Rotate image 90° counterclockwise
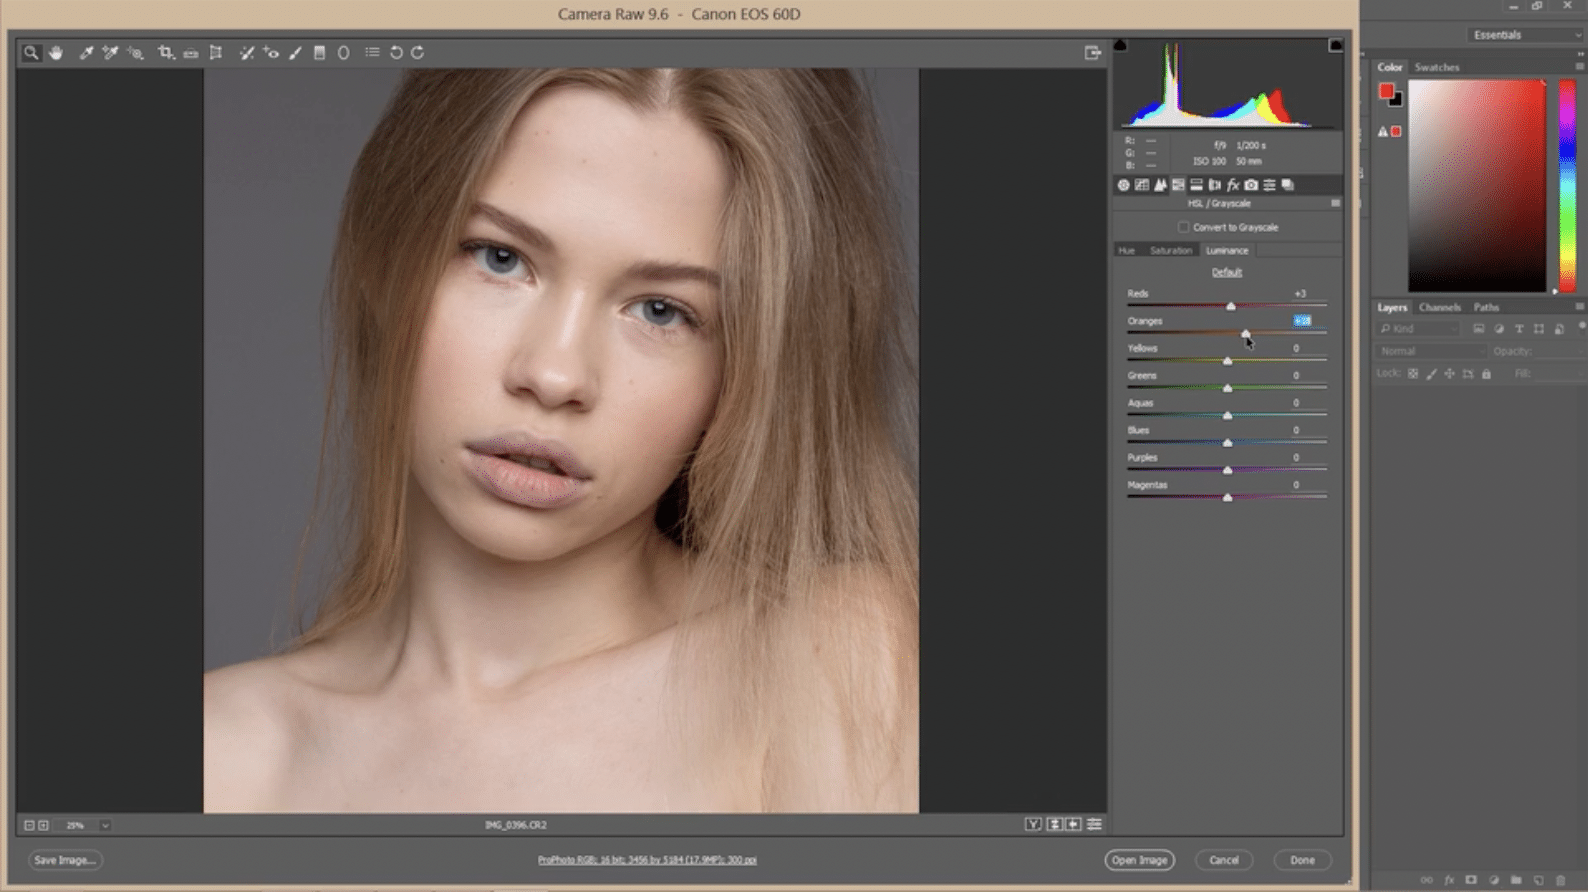Screen dimensions: 1588x892 coord(396,52)
